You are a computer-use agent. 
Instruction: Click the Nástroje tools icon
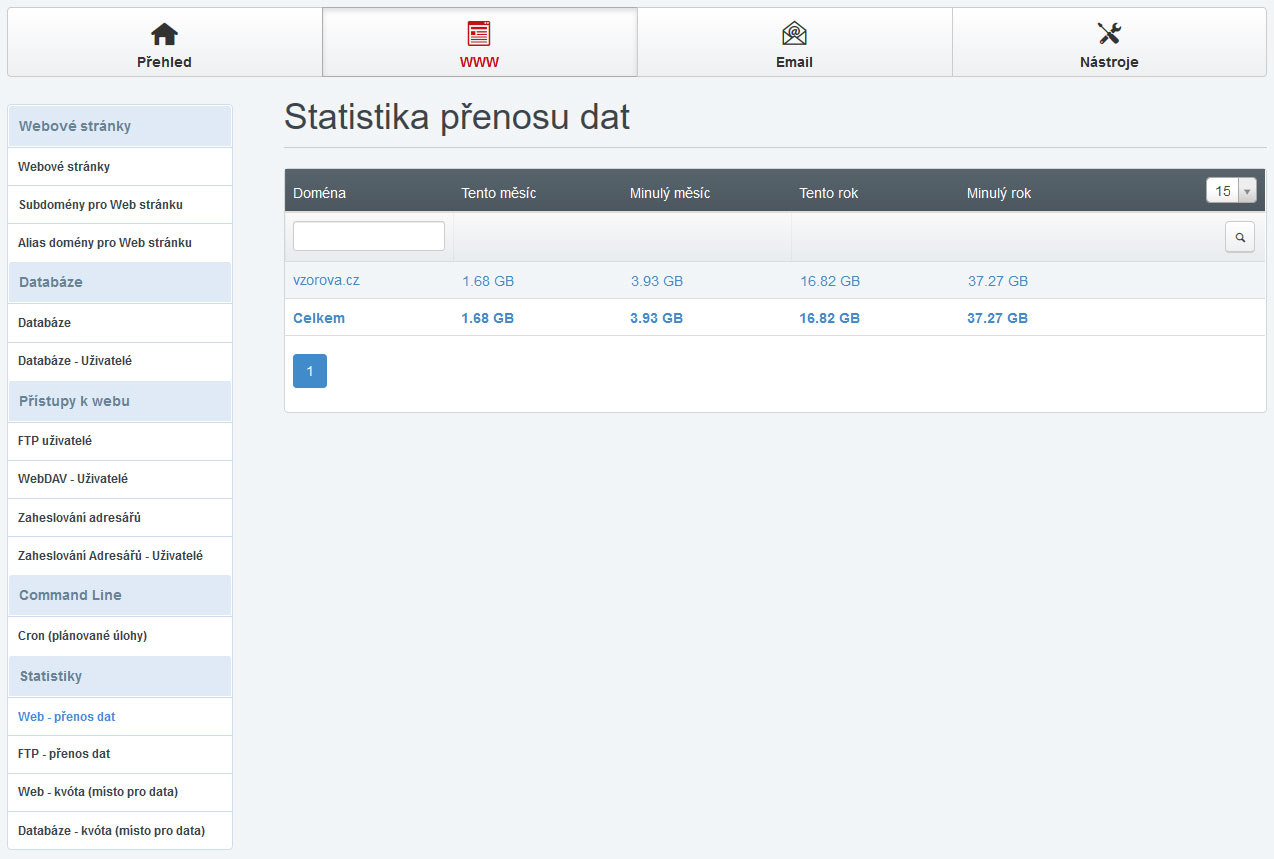pos(1109,34)
